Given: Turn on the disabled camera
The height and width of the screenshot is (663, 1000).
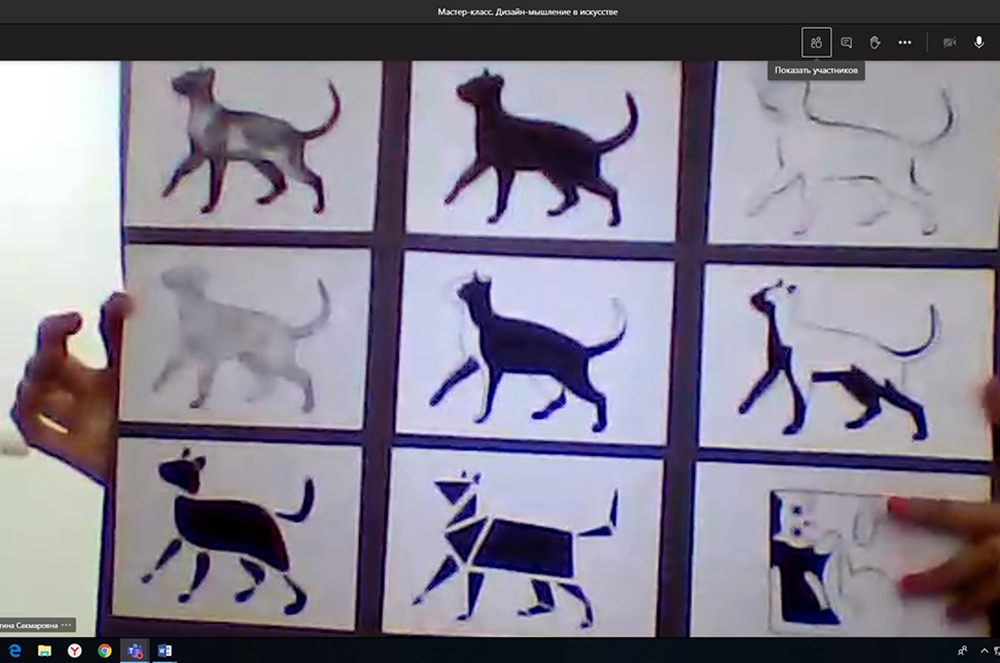Looking at the screenshot, I should [x=949, y=43].
